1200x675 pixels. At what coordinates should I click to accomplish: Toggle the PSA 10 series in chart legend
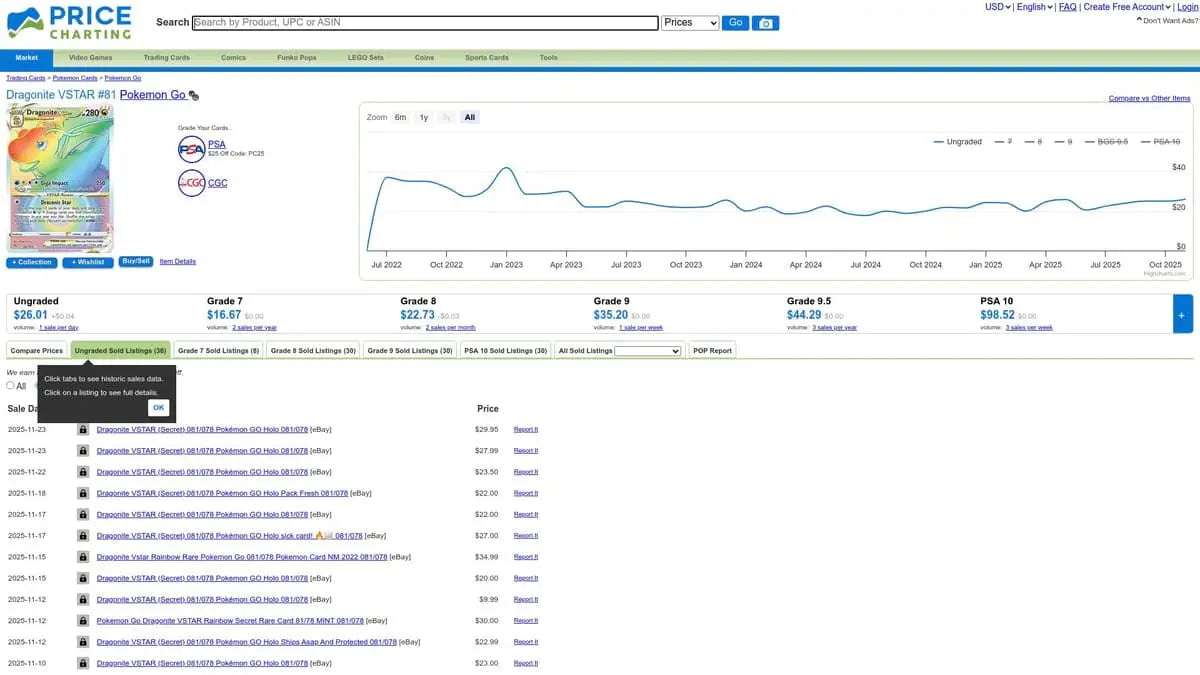(x=1160, y=142)
